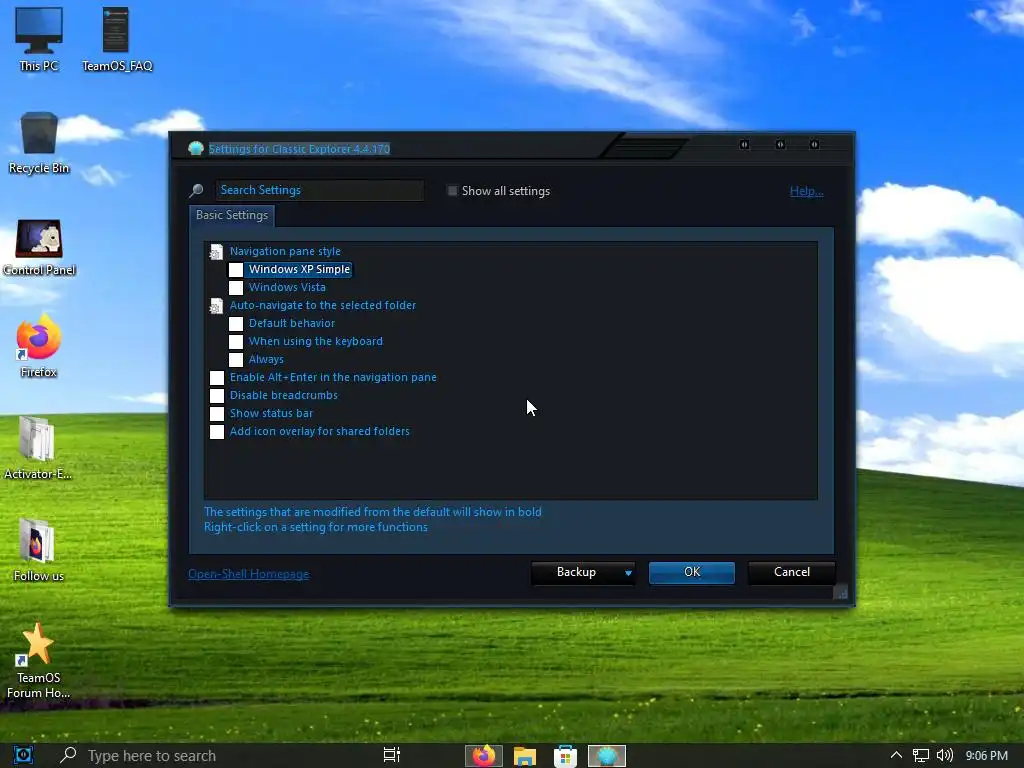Open the clock showing 9:06 PM
This screenshot has width=1024, height=768.
pos(986,755)
